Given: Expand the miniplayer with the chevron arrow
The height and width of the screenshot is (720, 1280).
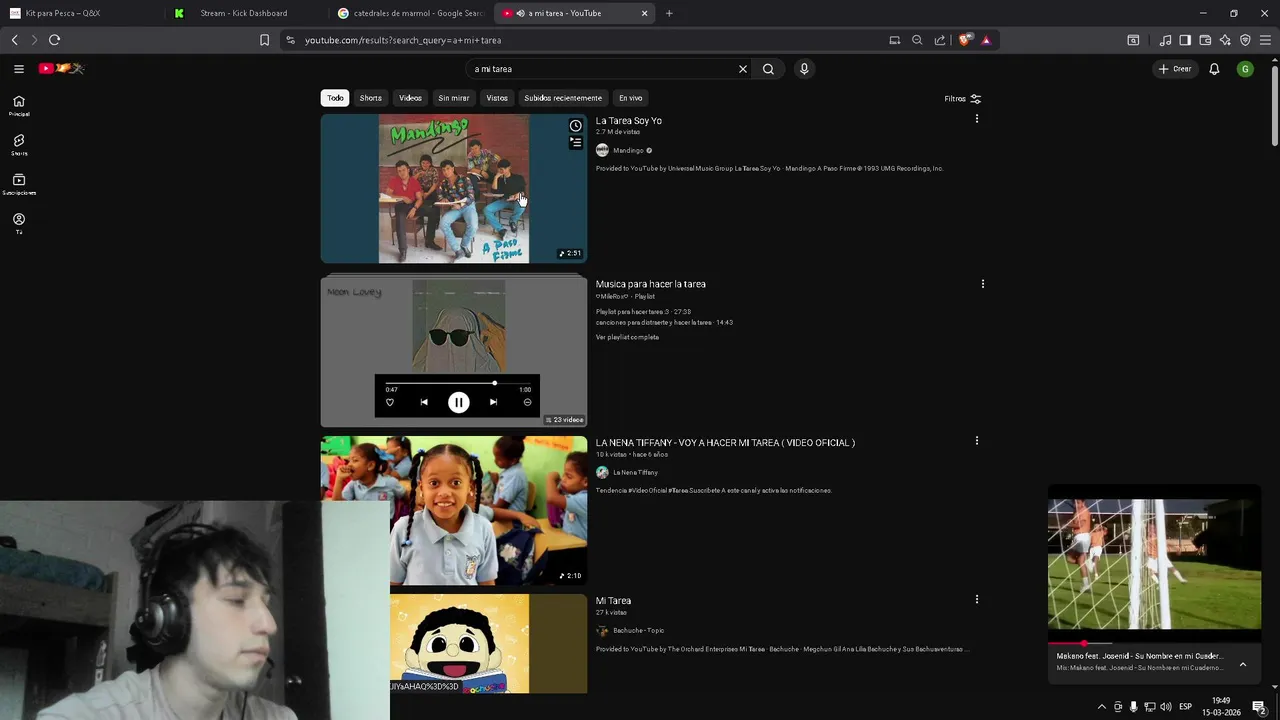Looking at the screenshot, I should point(1243,664).
